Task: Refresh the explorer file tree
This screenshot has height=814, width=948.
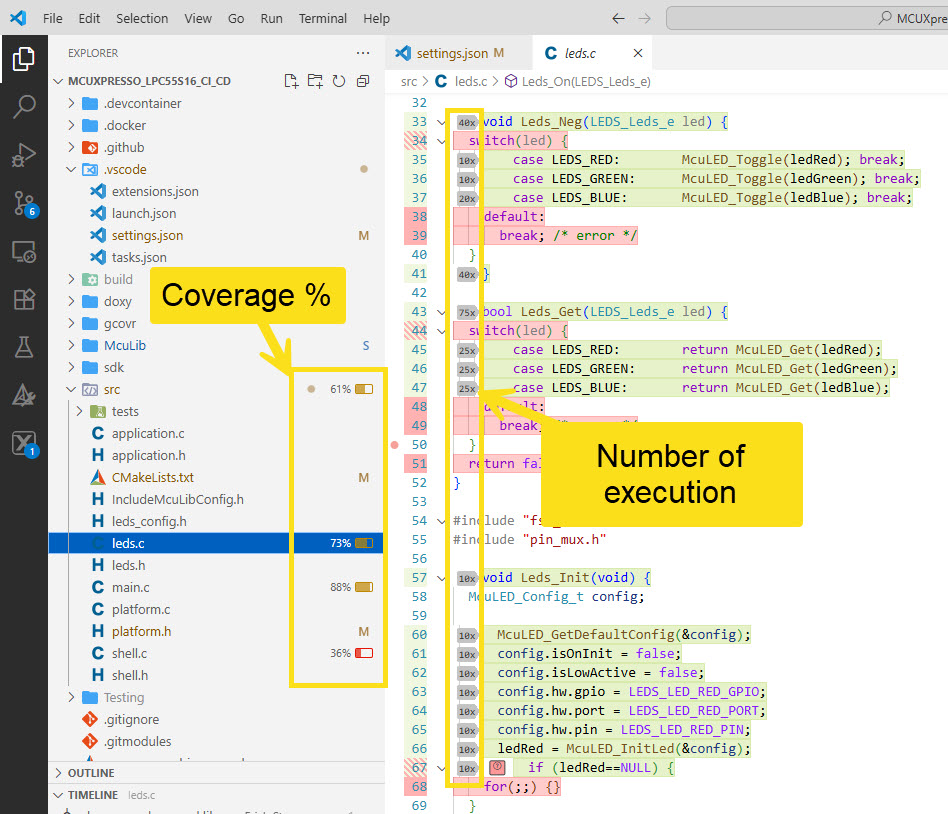Action: 339,81
